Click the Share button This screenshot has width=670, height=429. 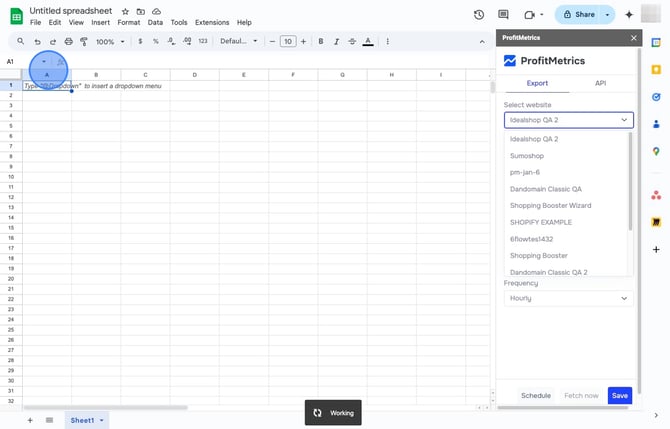point(579,15)
